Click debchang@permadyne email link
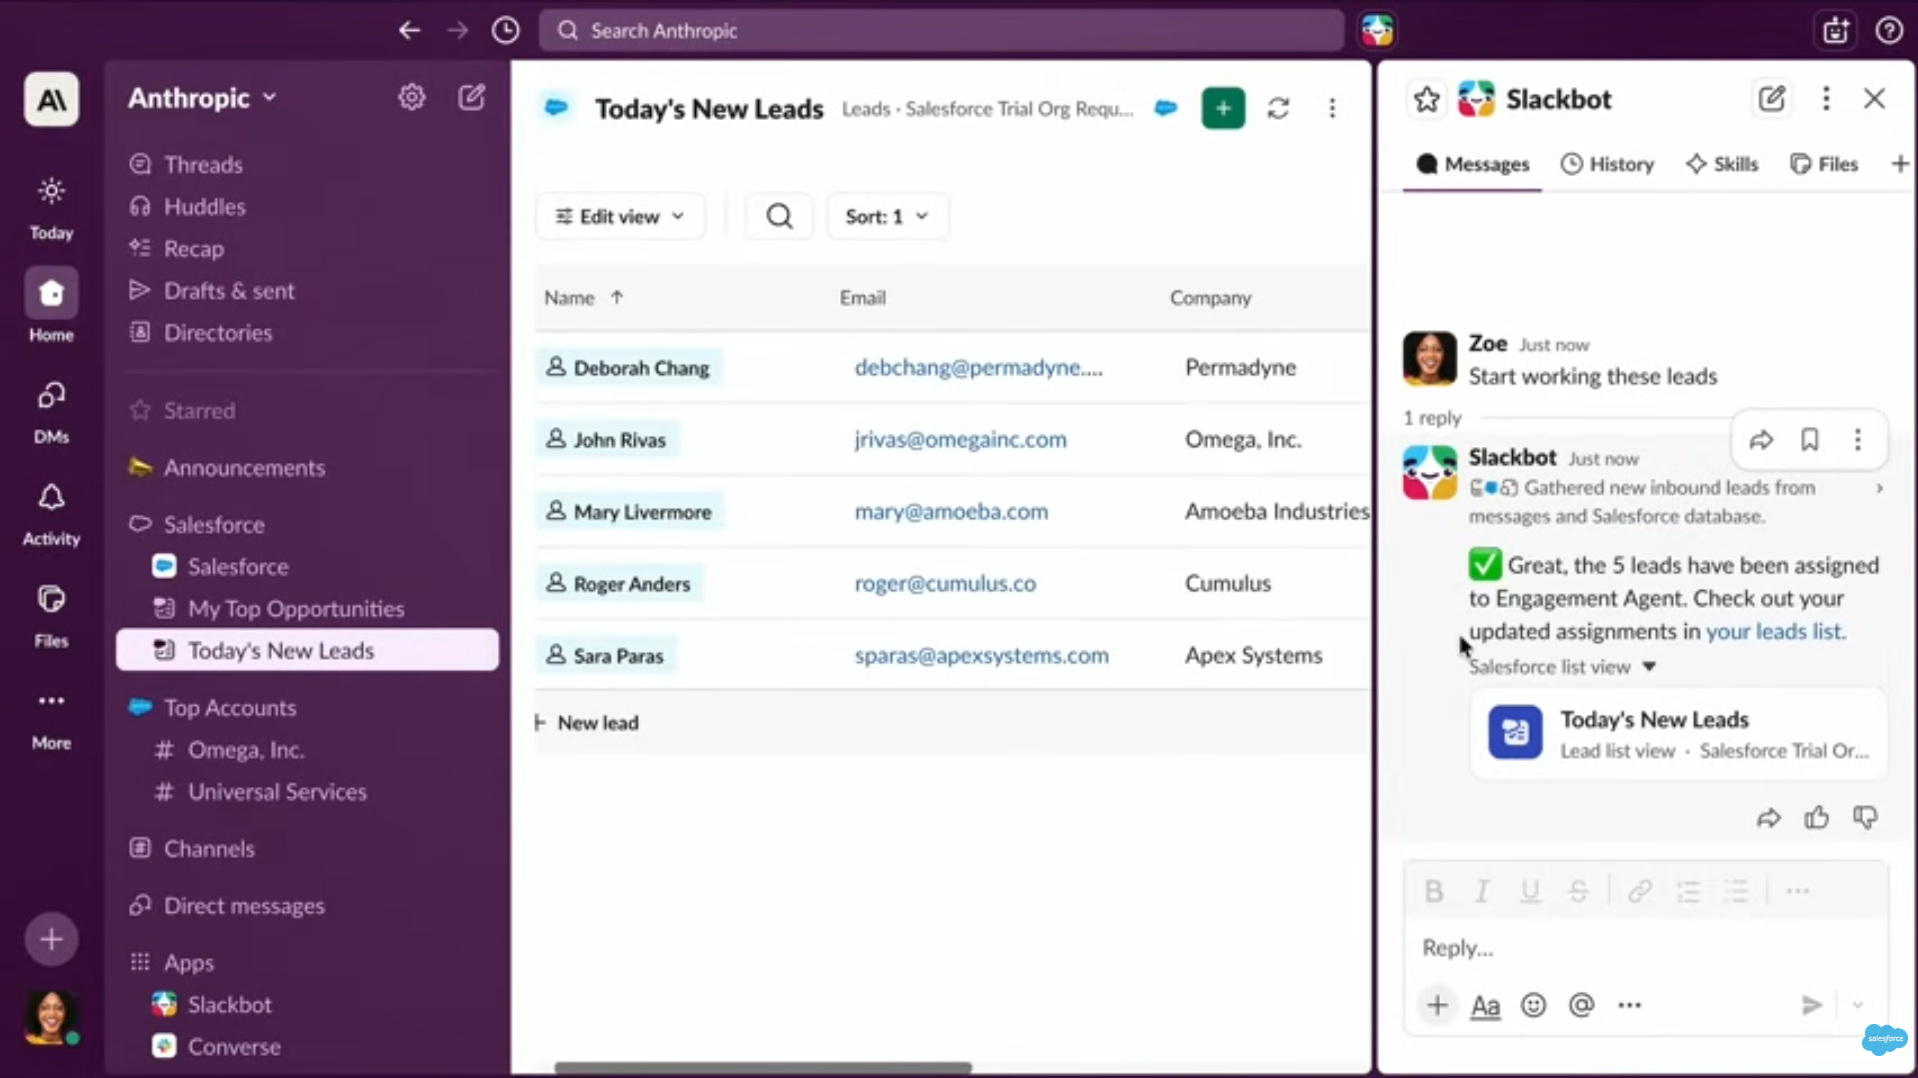Screen dimensions: 1918x1078 click(x=978, y=367)
